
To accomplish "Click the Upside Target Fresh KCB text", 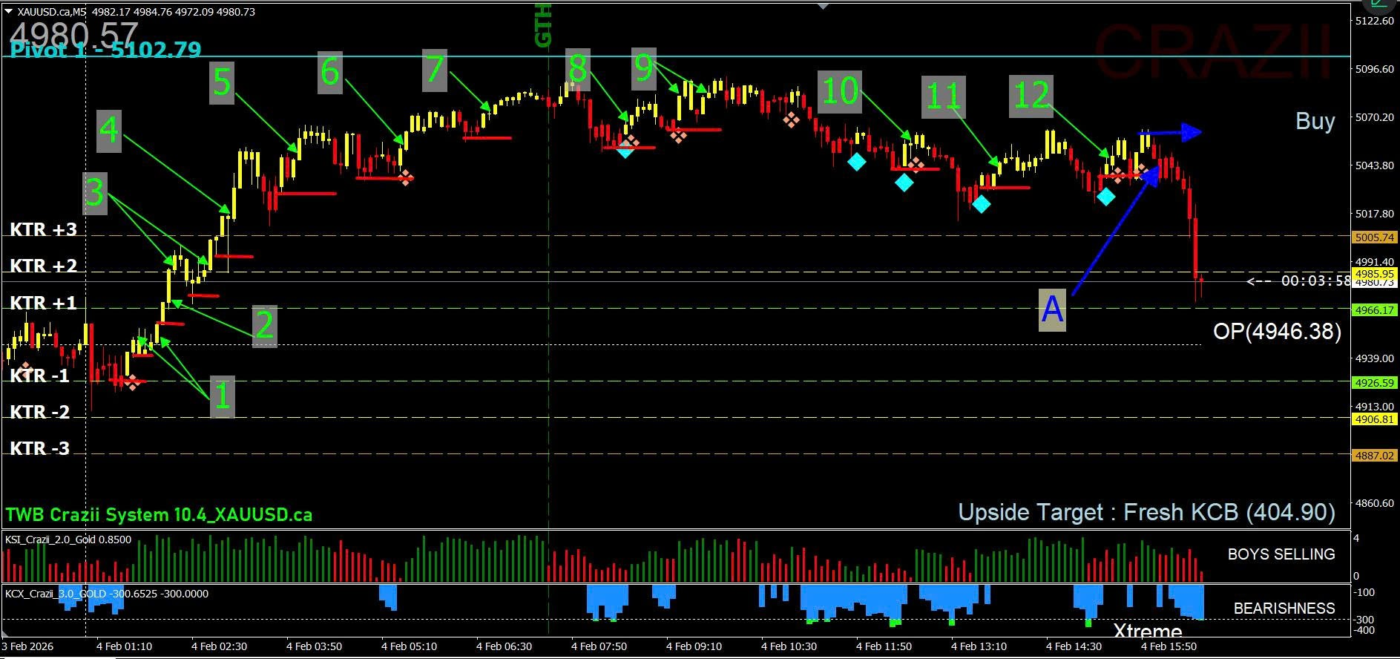I will point(1146,512).
